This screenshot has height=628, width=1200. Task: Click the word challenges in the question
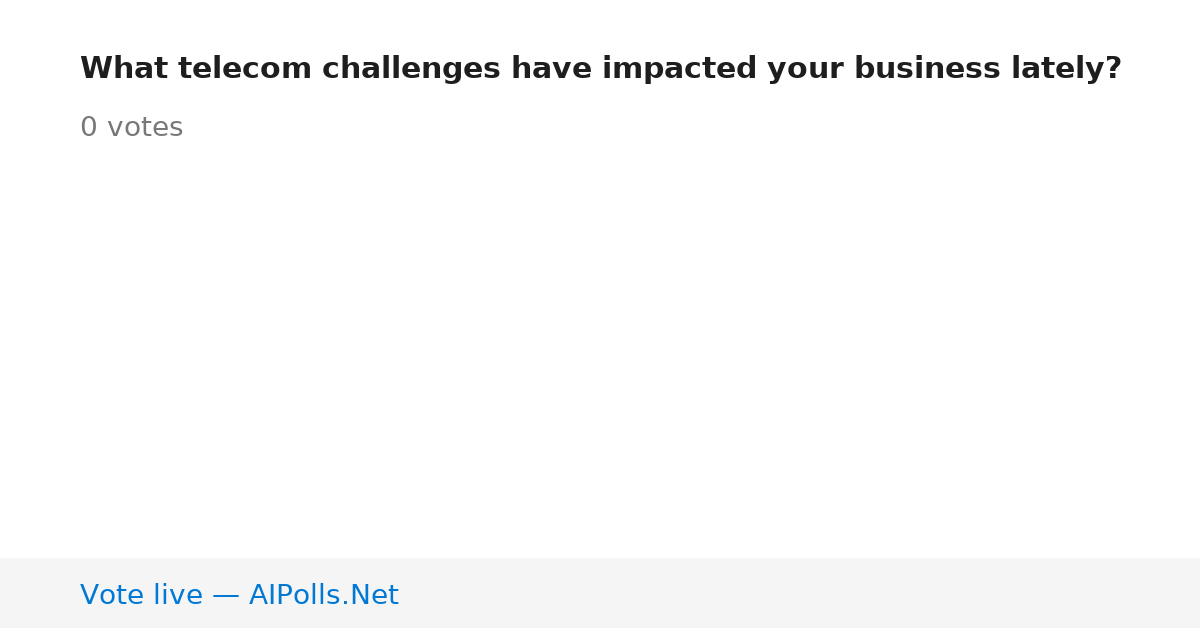tap(411, 69)
